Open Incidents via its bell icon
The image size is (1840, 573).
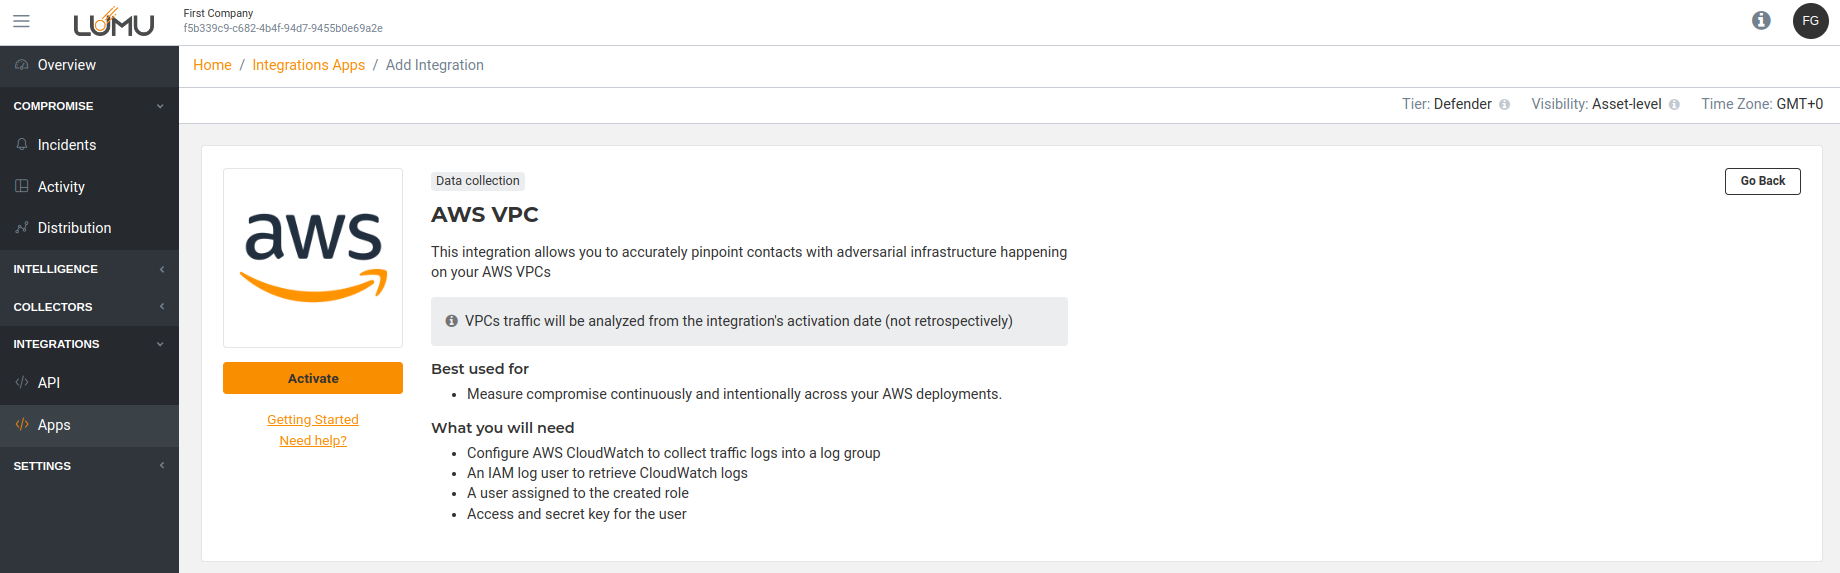pos(22,145)
